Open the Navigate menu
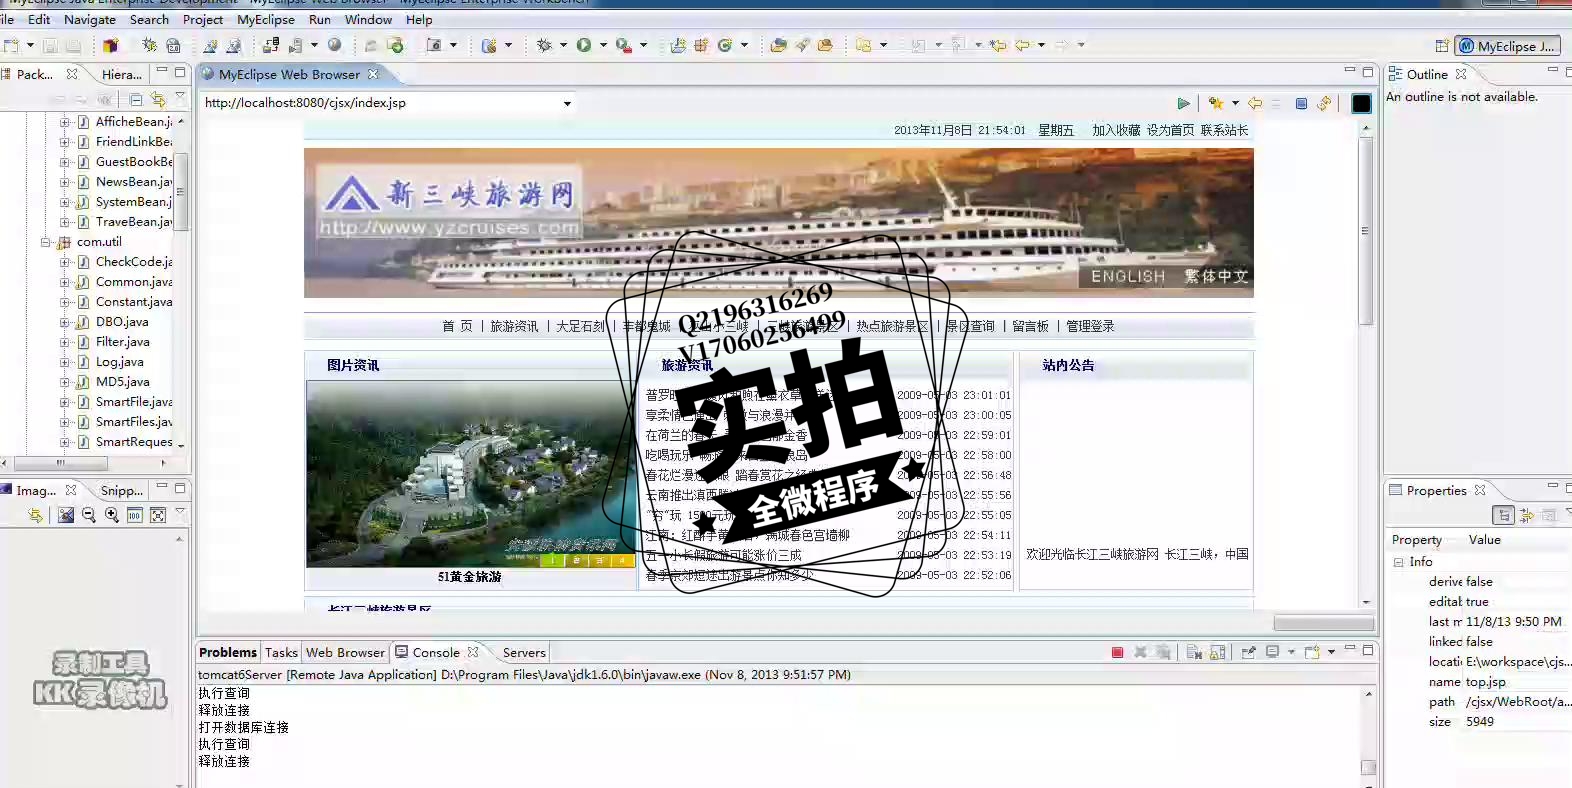This screenshot has width=1572, height=788. 90,19
